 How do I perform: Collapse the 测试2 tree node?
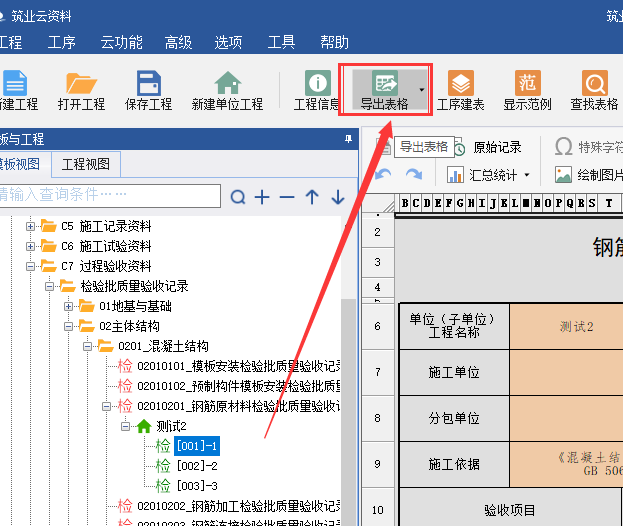coord(126,426)
